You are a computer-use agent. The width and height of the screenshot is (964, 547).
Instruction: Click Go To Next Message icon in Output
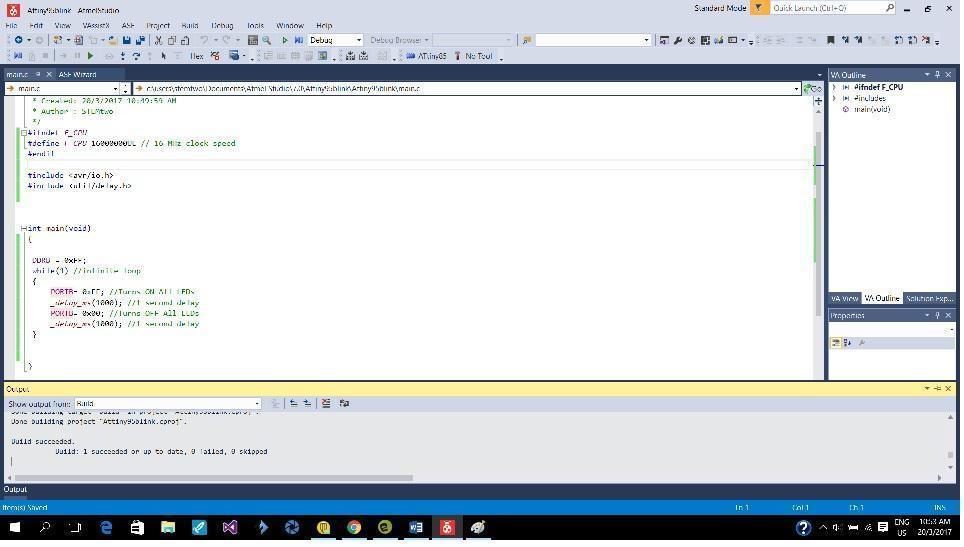click(307, 403)
